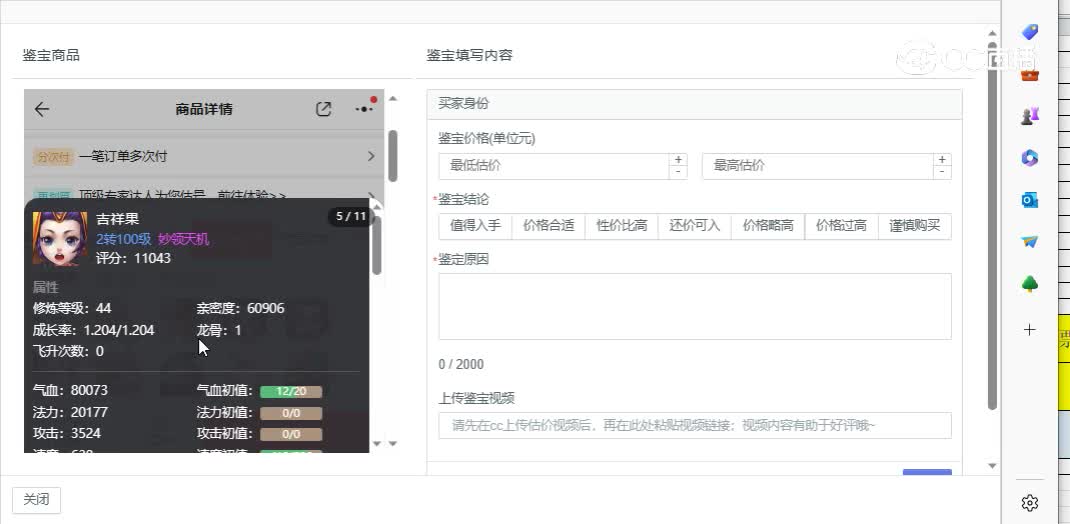This screenshot has height=524, width=1070.
Task: Open sidebar settings gear icon
Action: pyautogui.click(x=1029, y=502)
